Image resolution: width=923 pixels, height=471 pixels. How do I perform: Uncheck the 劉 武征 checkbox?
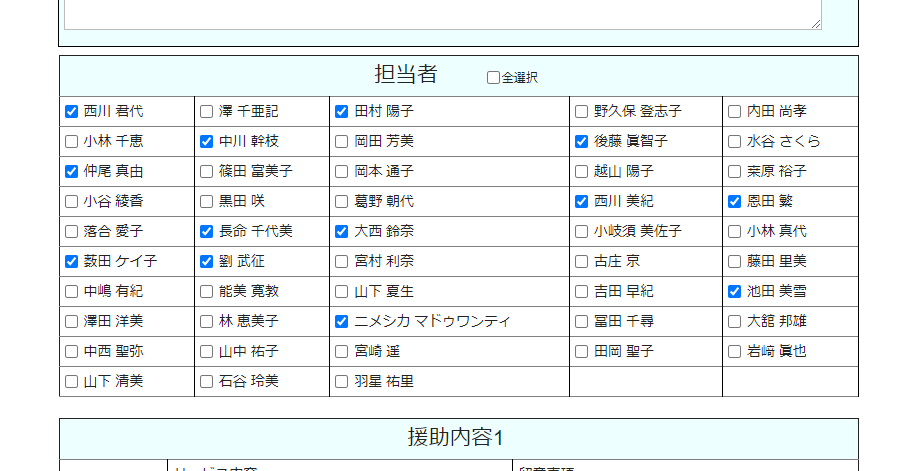tap(206, 262)
